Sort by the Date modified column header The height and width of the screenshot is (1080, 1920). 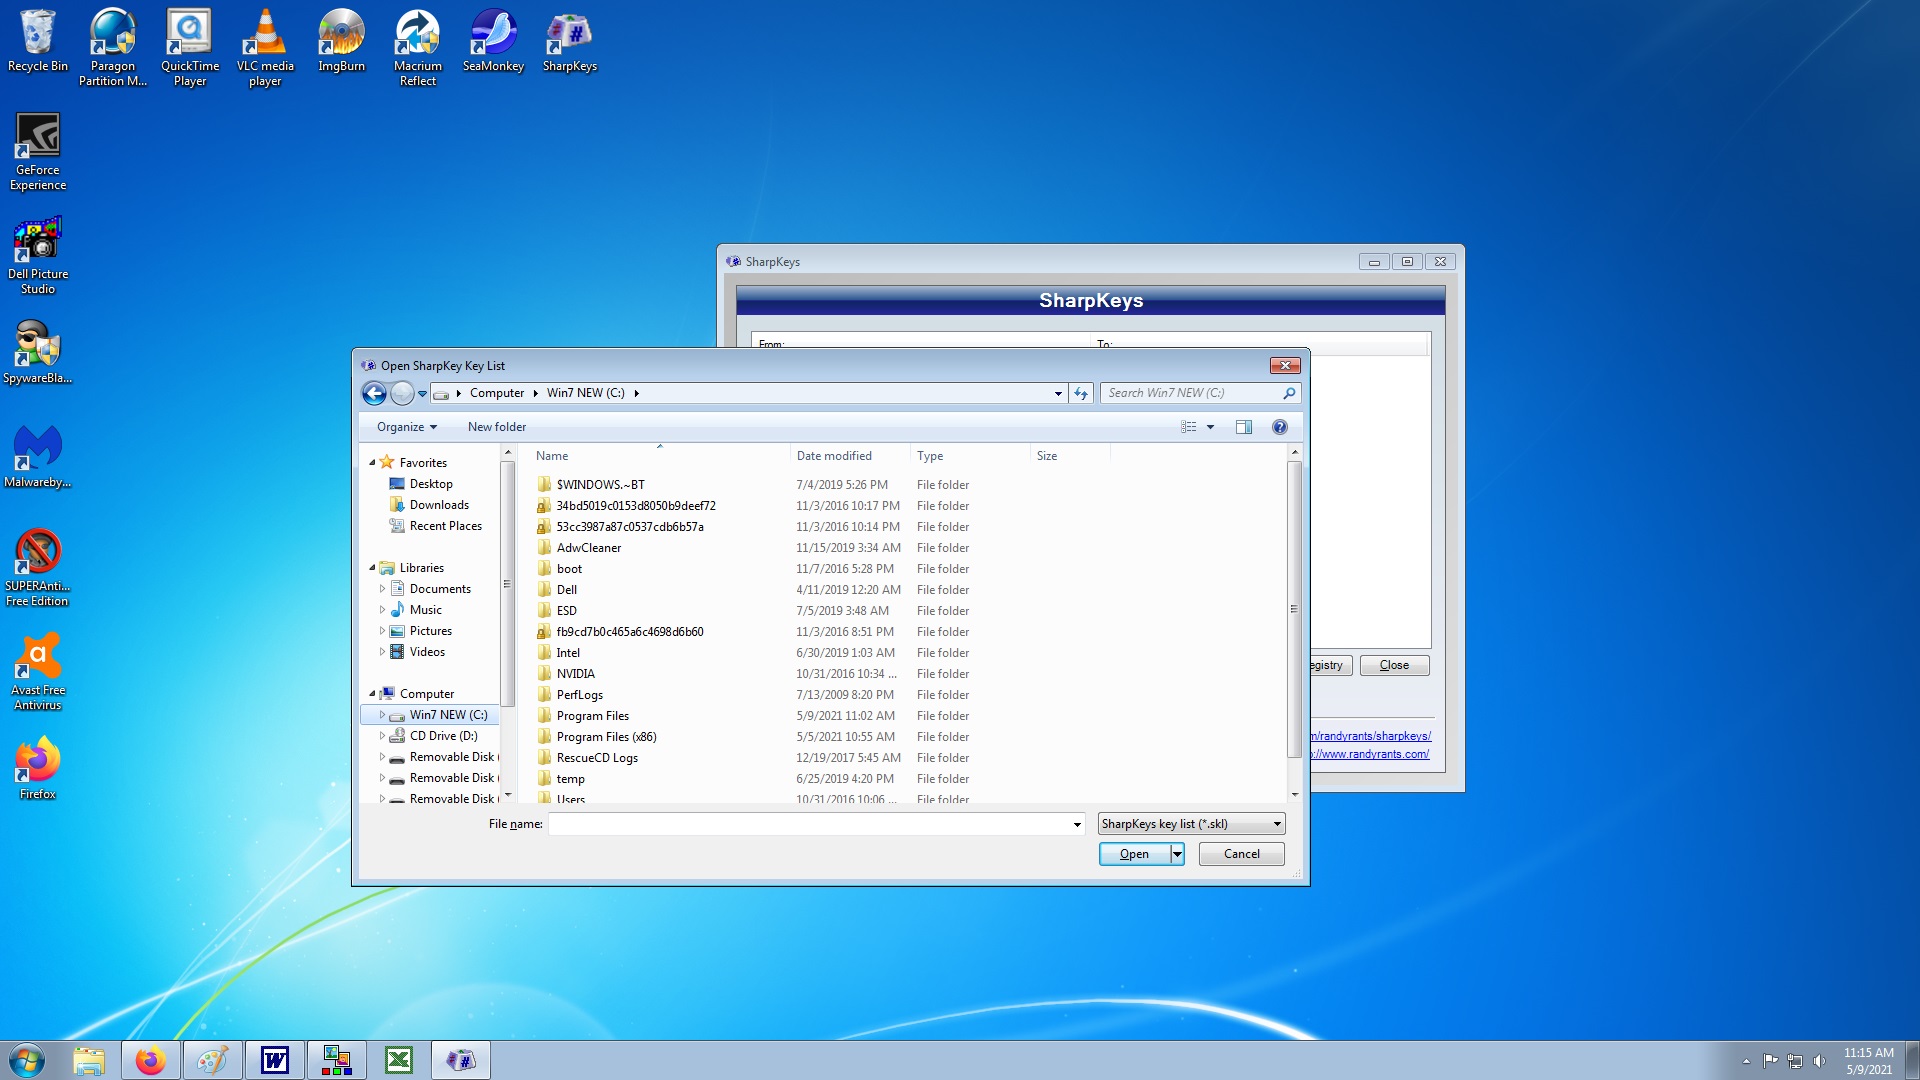coord(834,456)
